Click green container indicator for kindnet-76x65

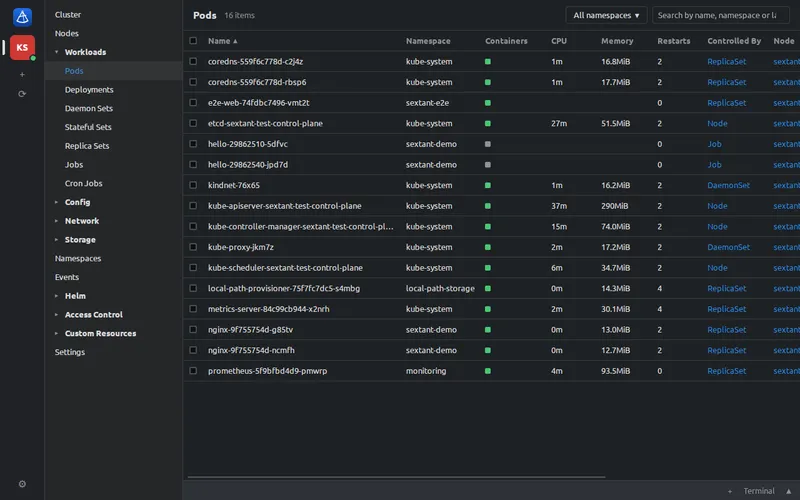[488, 185]
